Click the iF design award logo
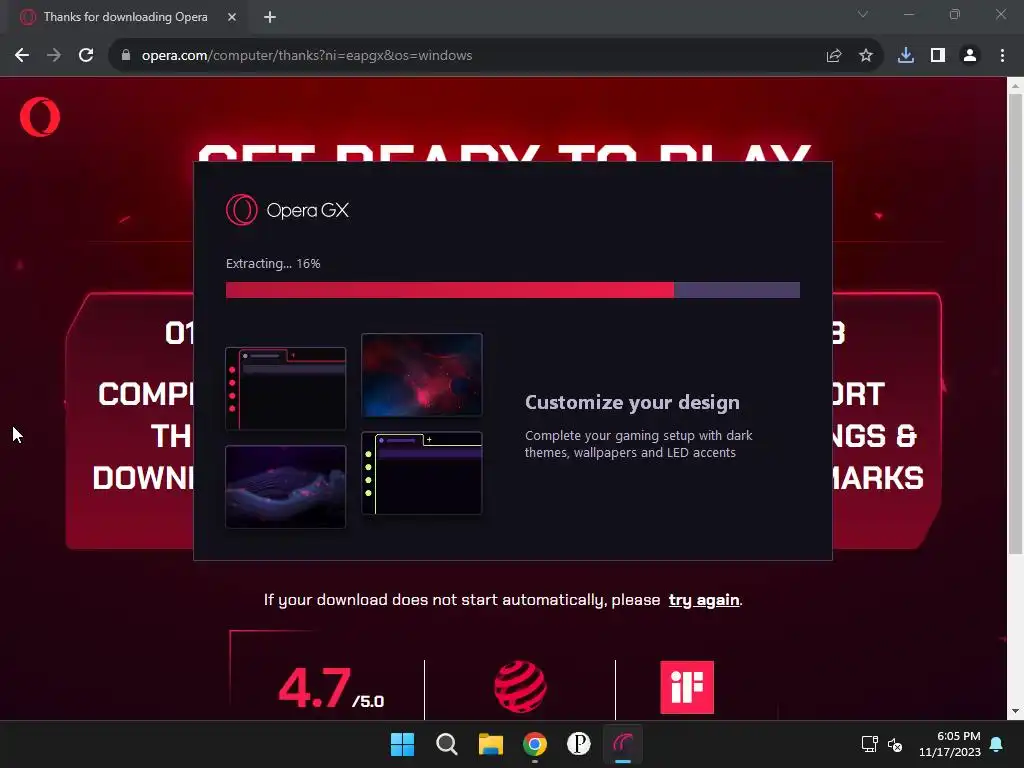 point(687,687)
